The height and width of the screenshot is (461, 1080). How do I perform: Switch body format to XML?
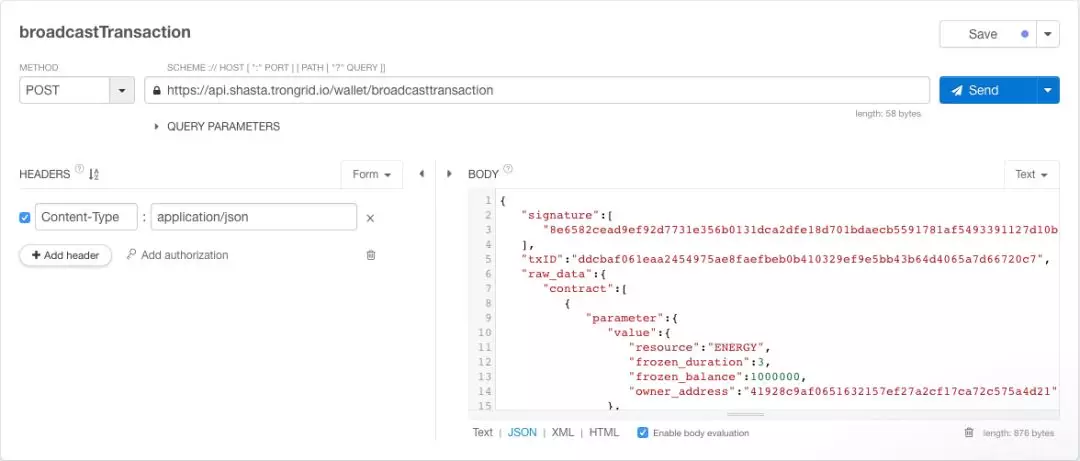(563, 433)
